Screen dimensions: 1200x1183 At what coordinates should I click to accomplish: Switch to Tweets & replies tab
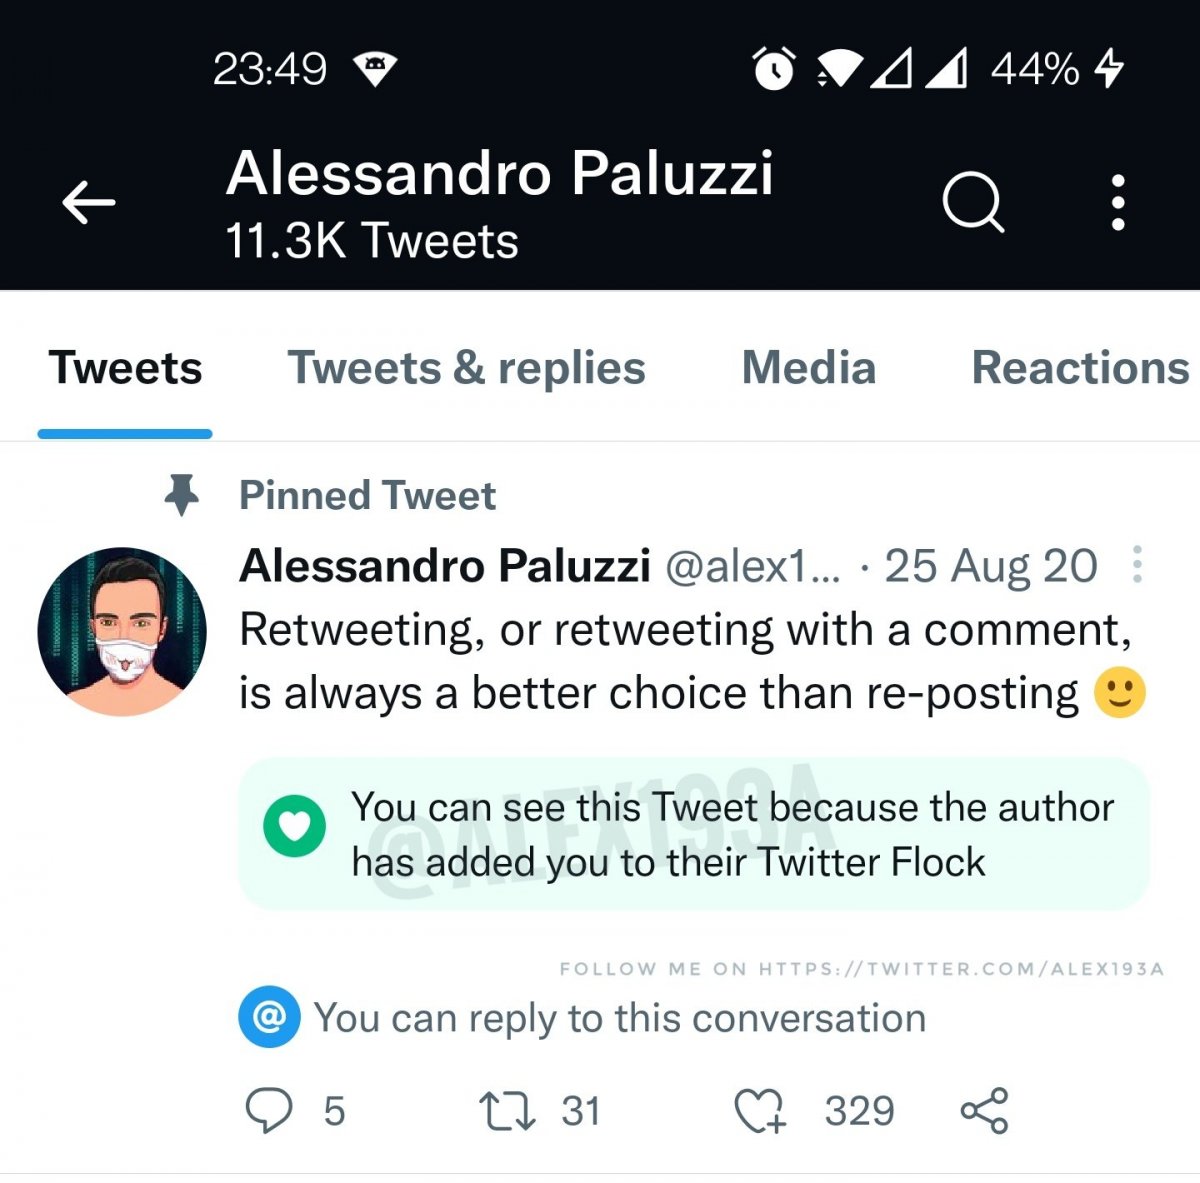tap(467, 368)
